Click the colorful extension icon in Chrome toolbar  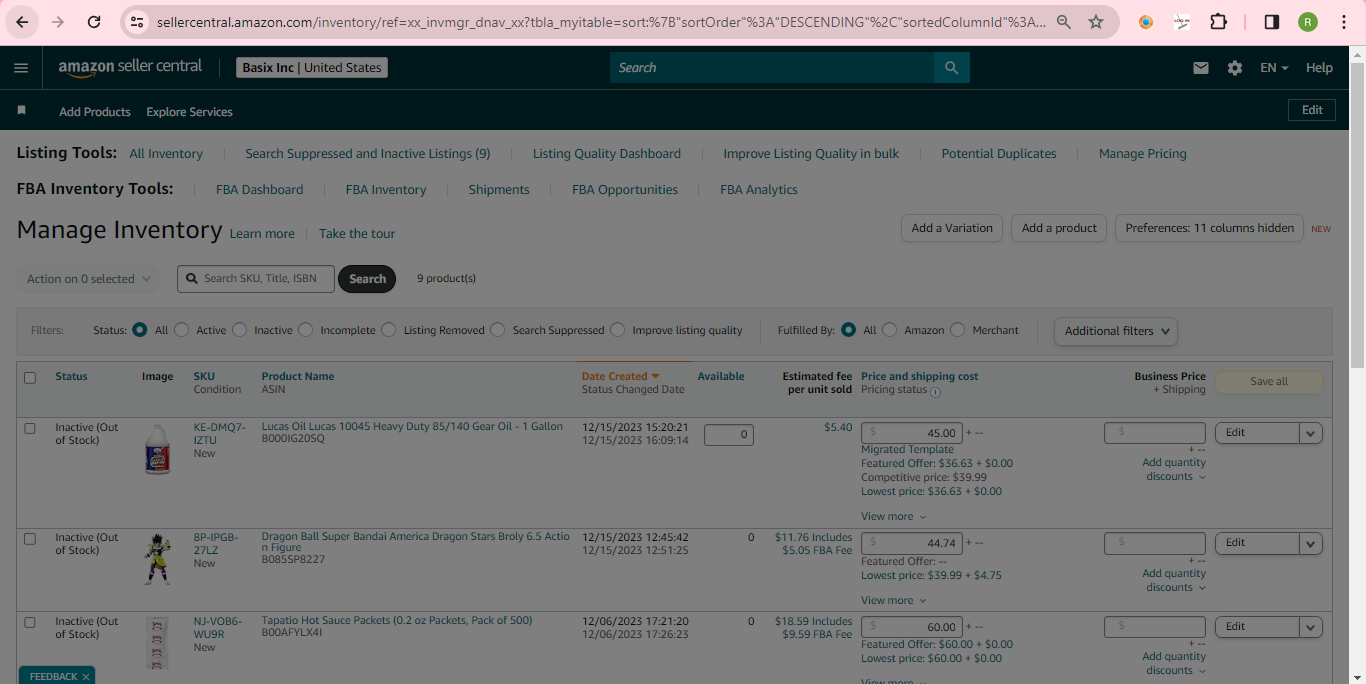pos(1146,21)
